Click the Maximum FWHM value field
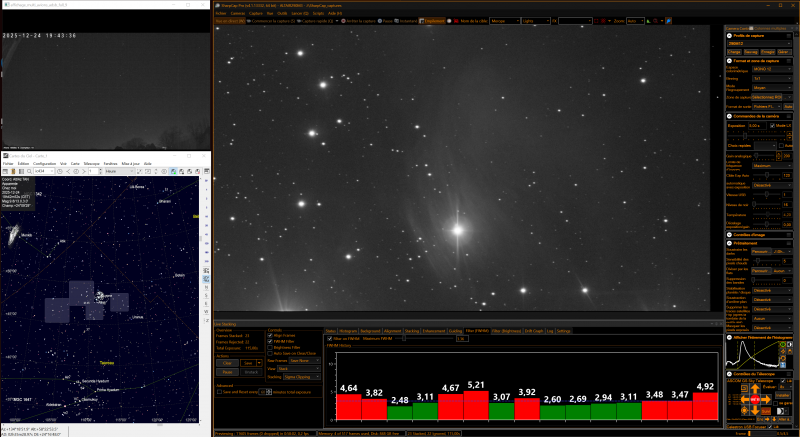The image size is (800, 437). (463, 339)
